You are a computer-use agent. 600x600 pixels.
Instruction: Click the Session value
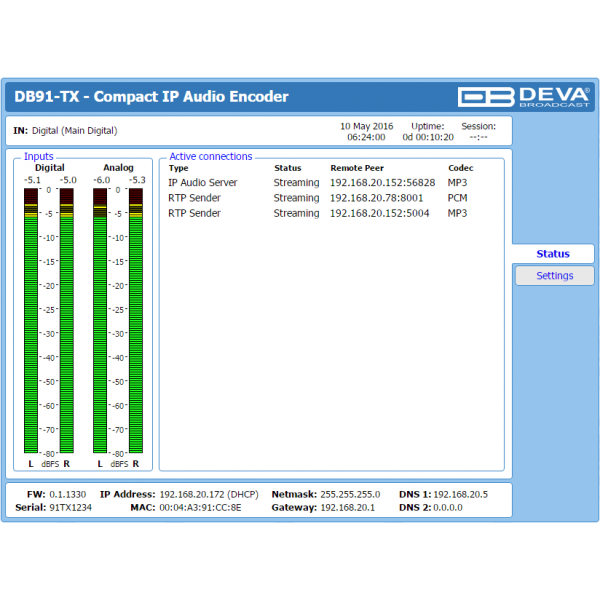[478, 137]
